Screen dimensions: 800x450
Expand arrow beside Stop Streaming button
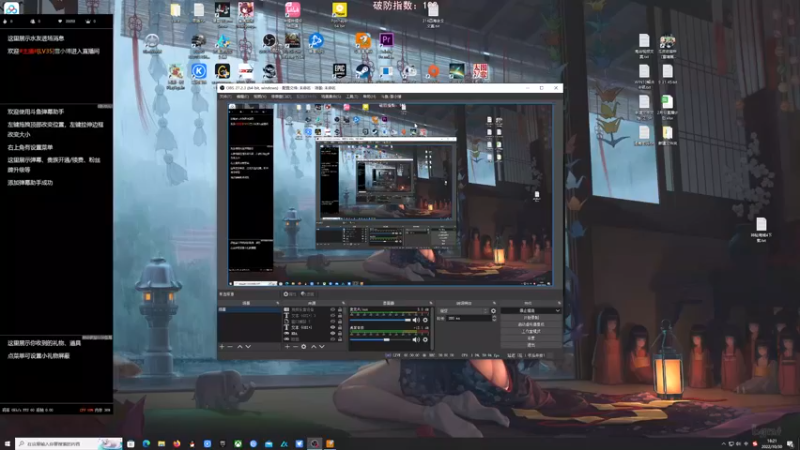[x=558, y=311]
